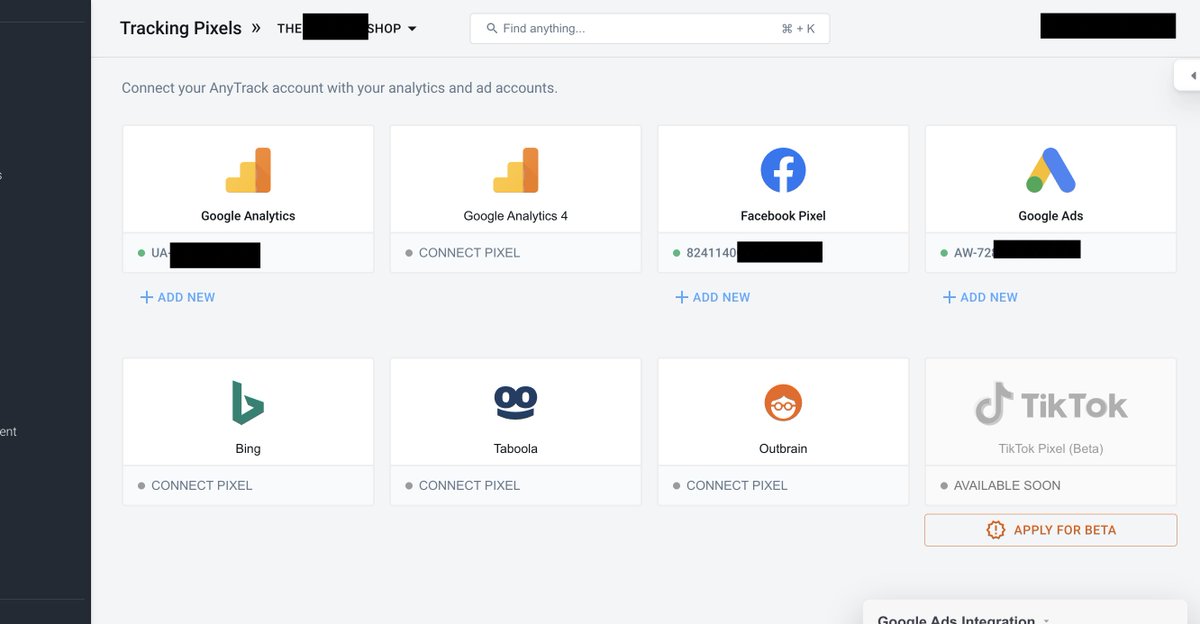Add new Google Ads connection

tap(980, 297)
